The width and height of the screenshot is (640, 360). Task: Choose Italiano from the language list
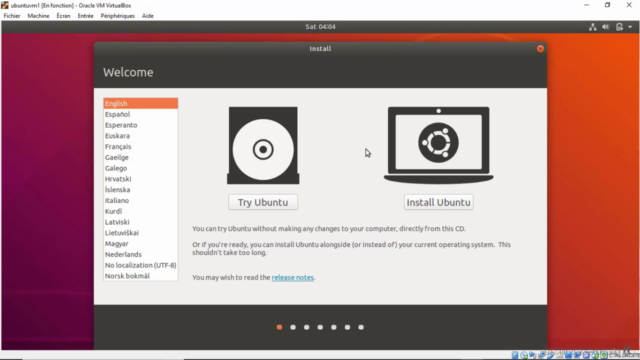point(140,200)
